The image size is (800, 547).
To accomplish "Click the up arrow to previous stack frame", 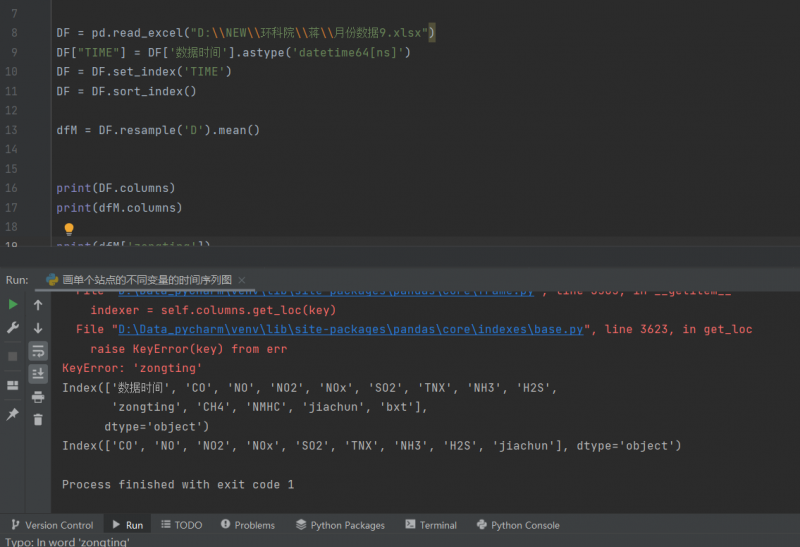I will (x=38, y=305).
